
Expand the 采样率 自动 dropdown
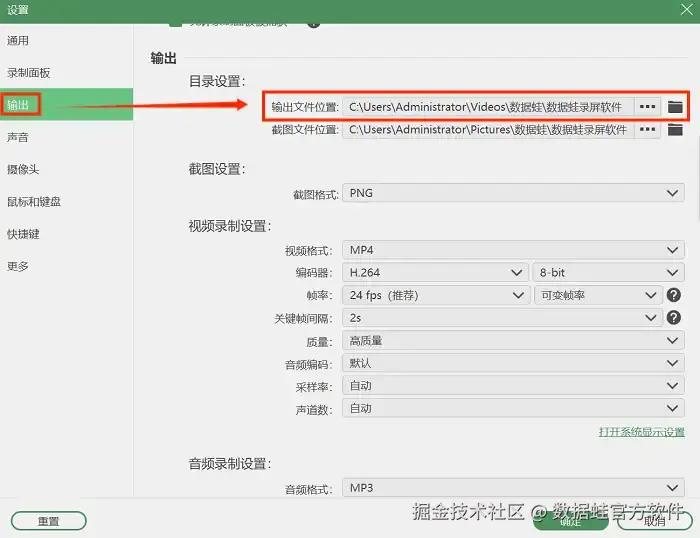[x=513, y=386]
